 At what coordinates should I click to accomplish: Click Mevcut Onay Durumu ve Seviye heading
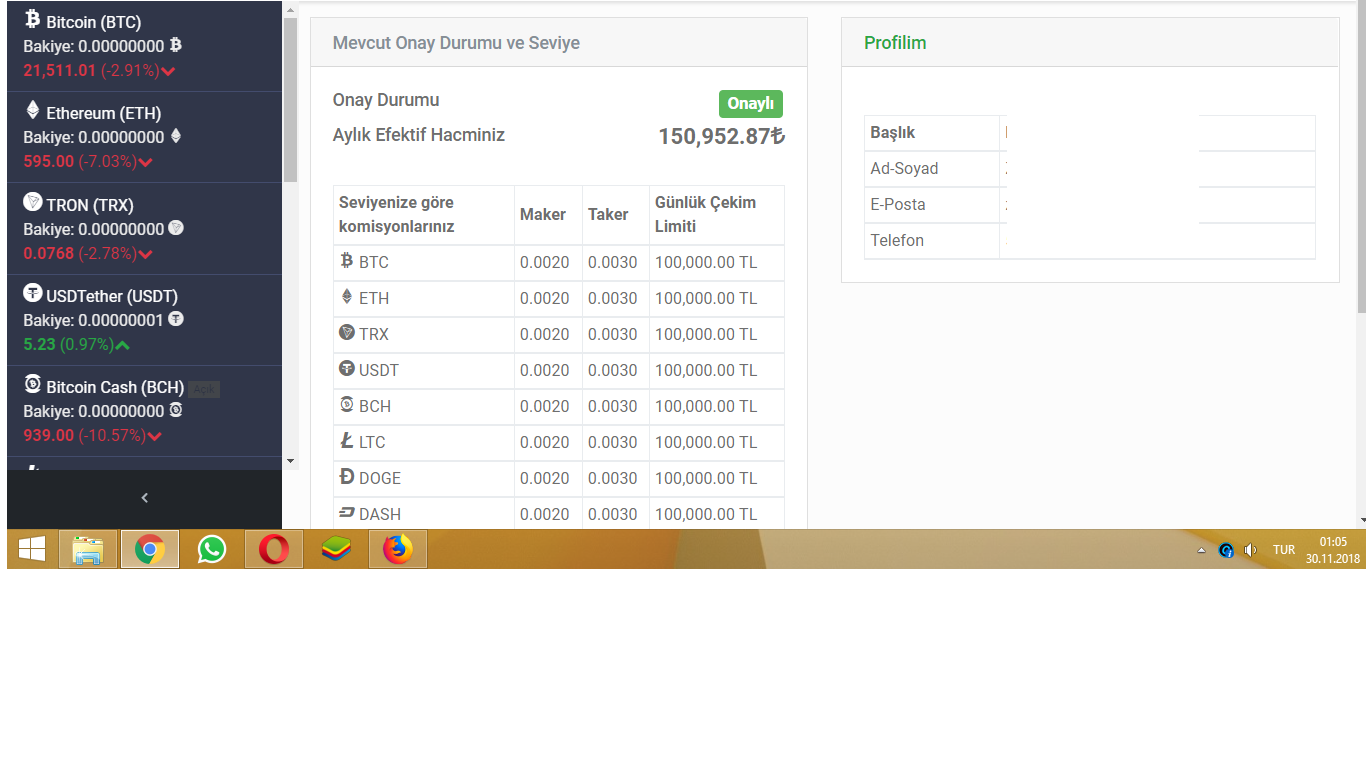(456, 43)
